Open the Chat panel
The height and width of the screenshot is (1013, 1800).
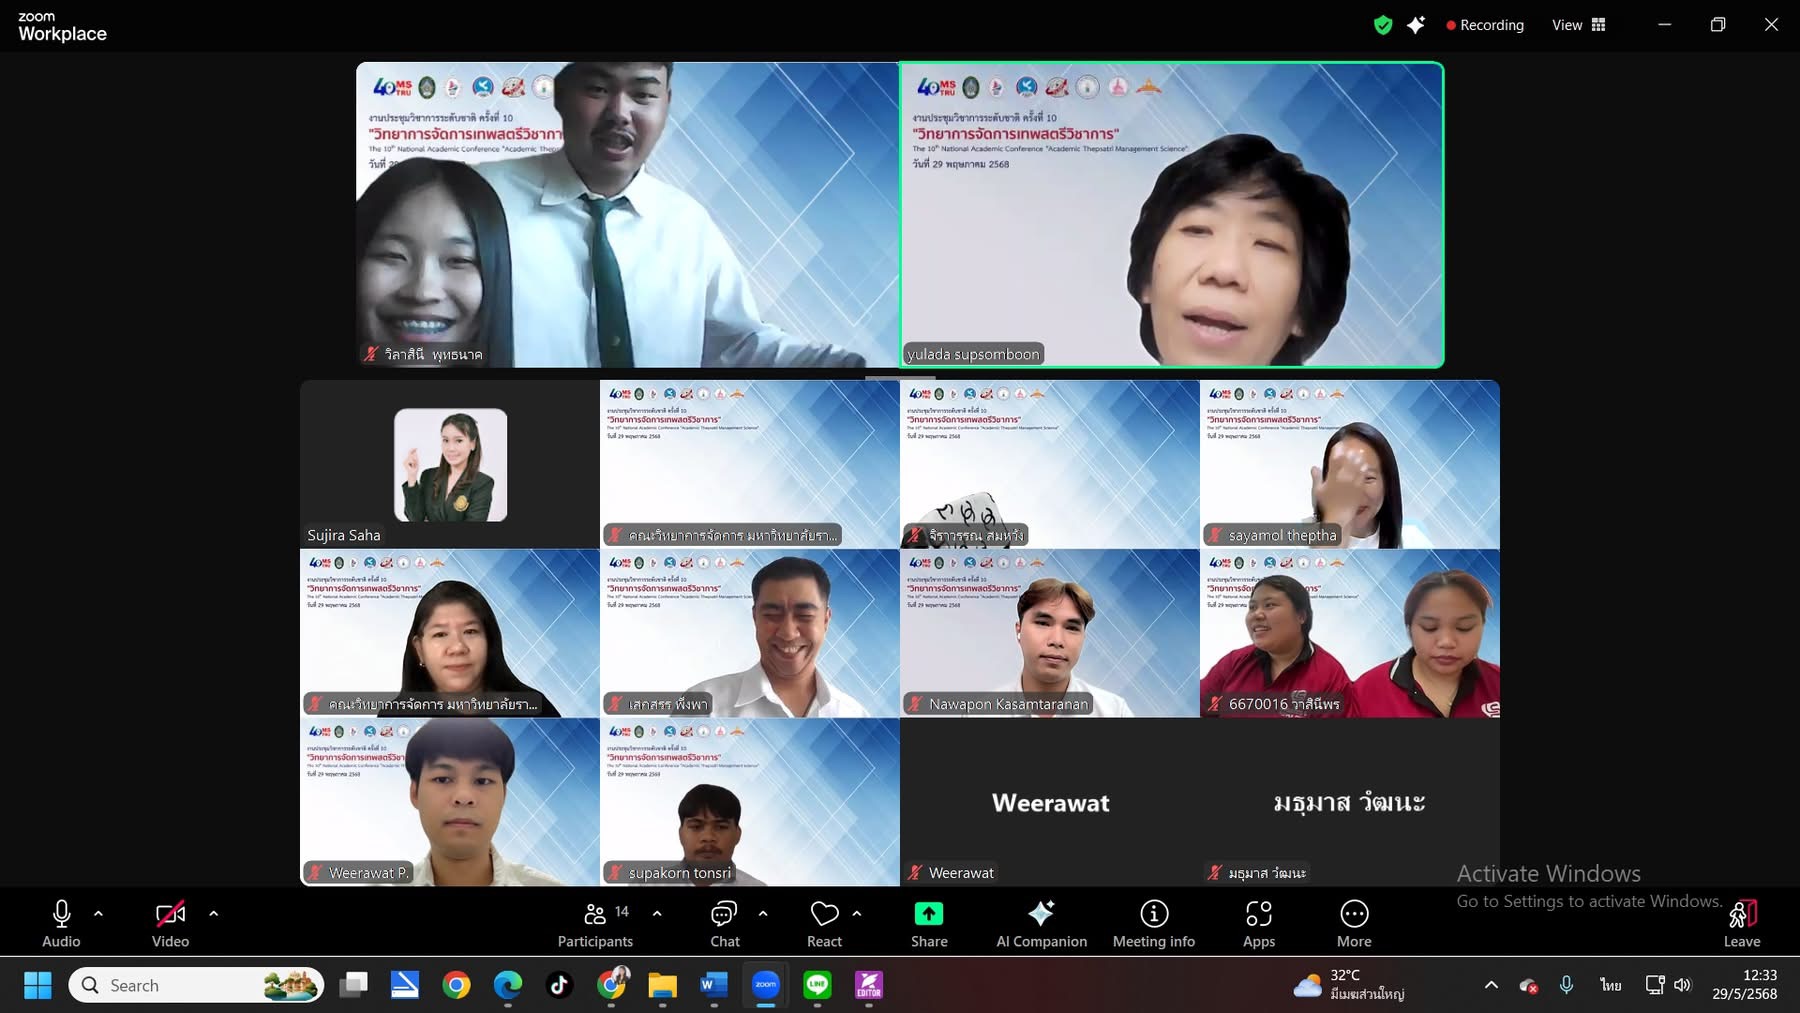(724, 924)
